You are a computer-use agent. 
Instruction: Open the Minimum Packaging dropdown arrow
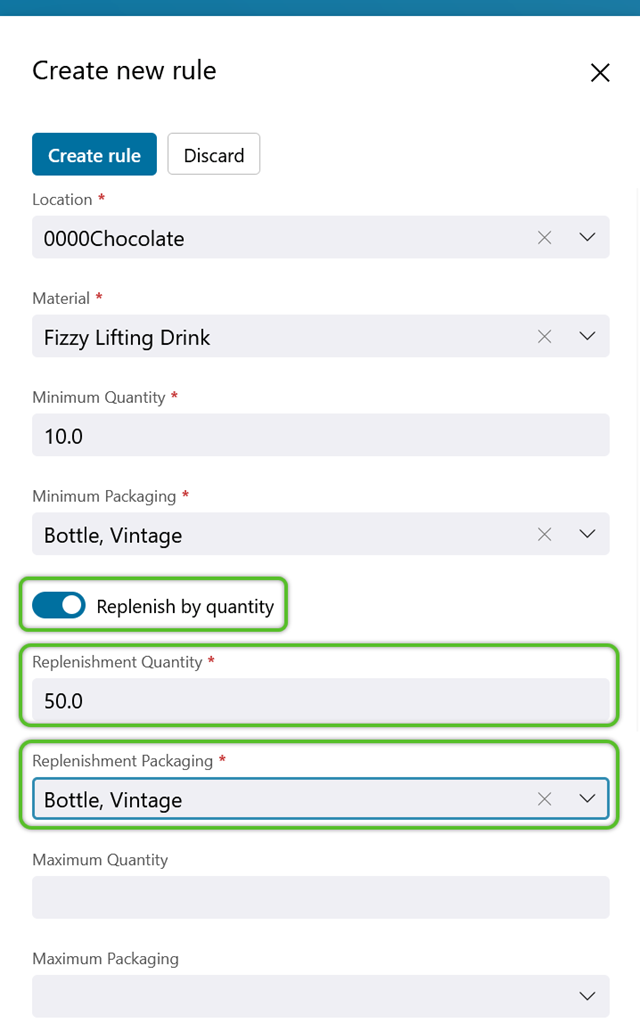point(587,534)
